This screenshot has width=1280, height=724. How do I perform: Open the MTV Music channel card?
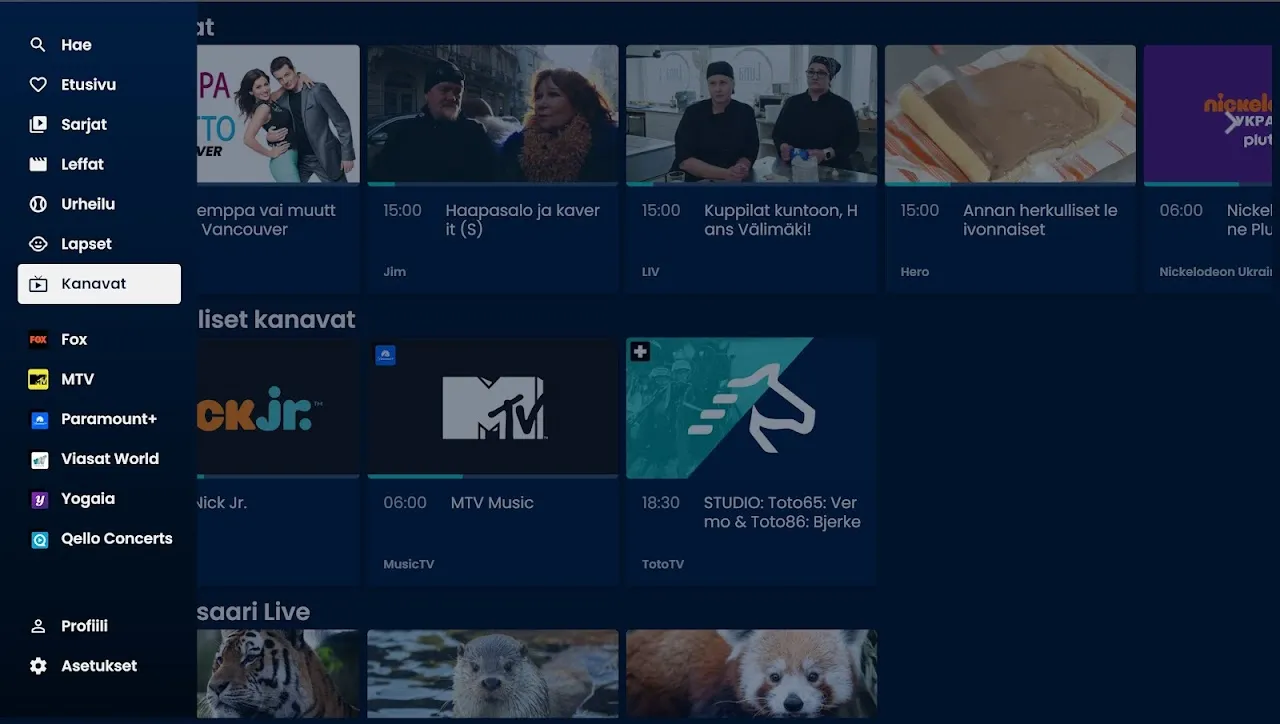pyautogui.click(x=493, y=461)
